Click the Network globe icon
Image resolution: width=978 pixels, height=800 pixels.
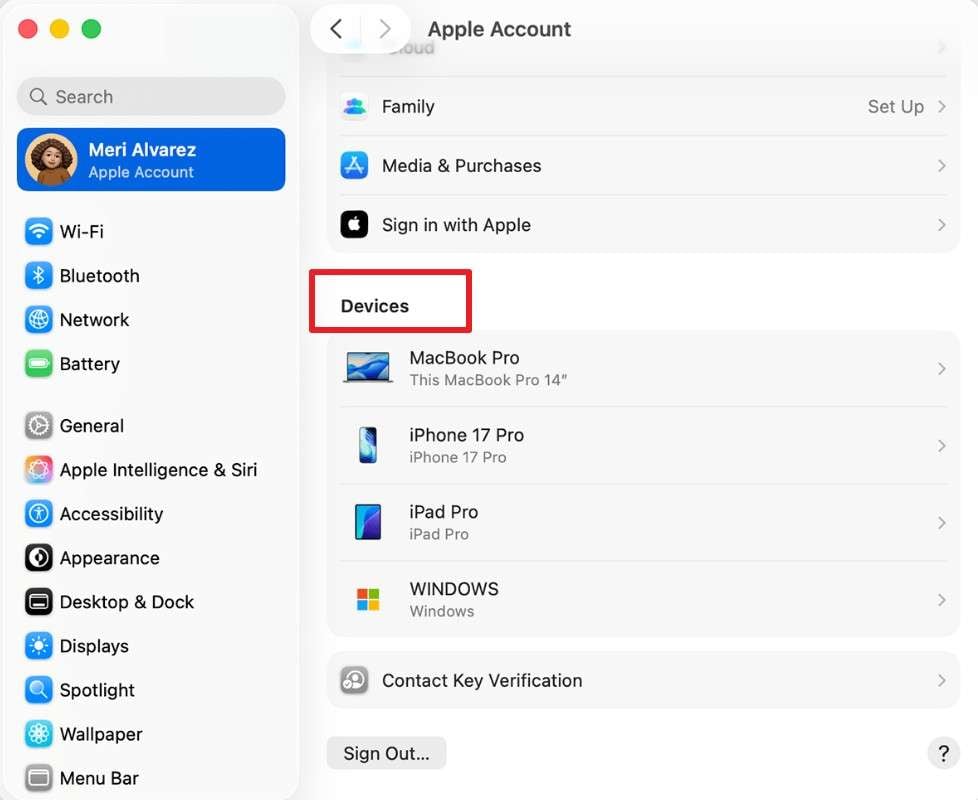click(x=39, y=319)
